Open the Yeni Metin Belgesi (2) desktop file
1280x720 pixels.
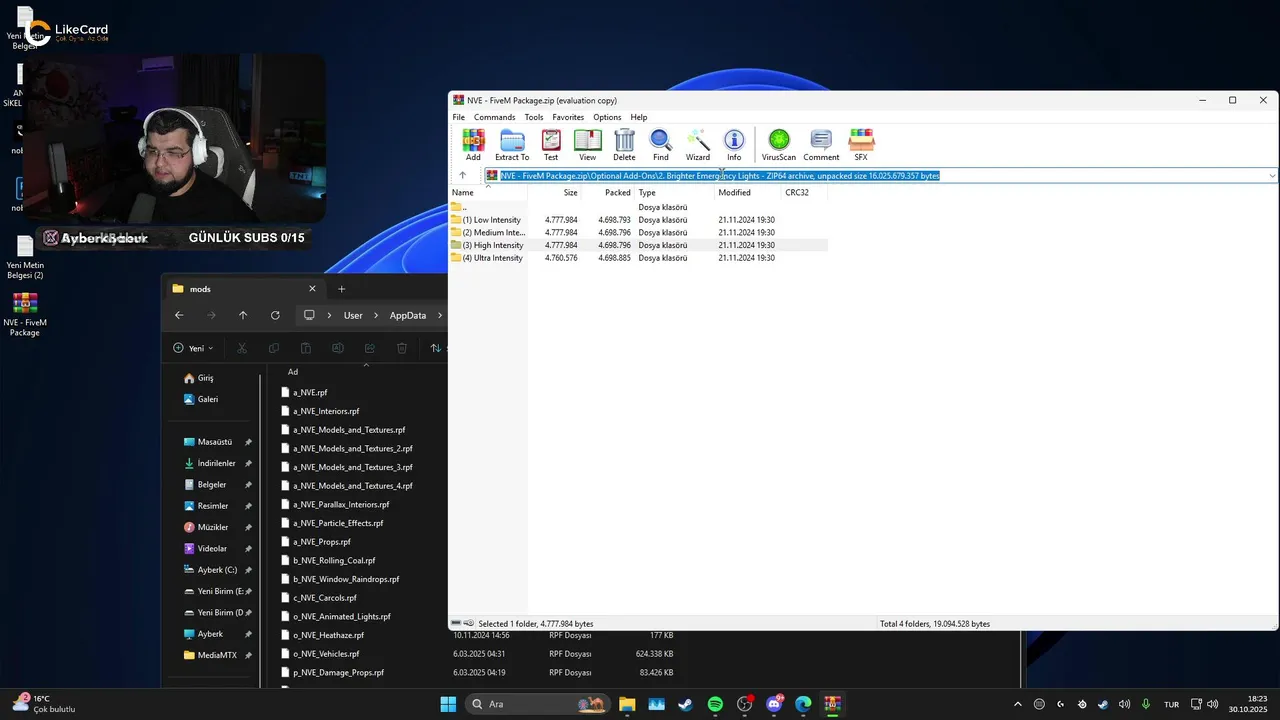[x=25, y=257]
